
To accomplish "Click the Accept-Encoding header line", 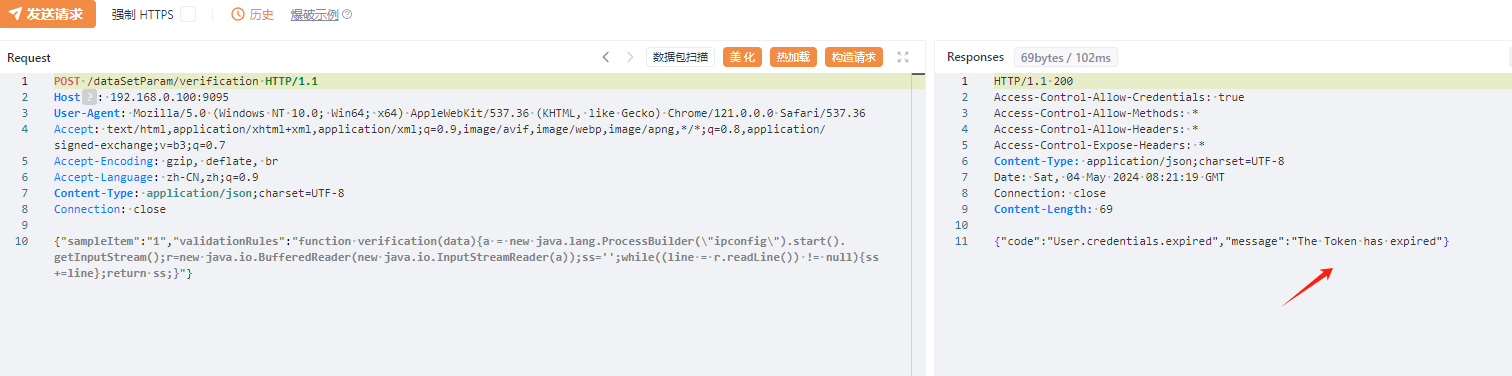I will (166, 161).
